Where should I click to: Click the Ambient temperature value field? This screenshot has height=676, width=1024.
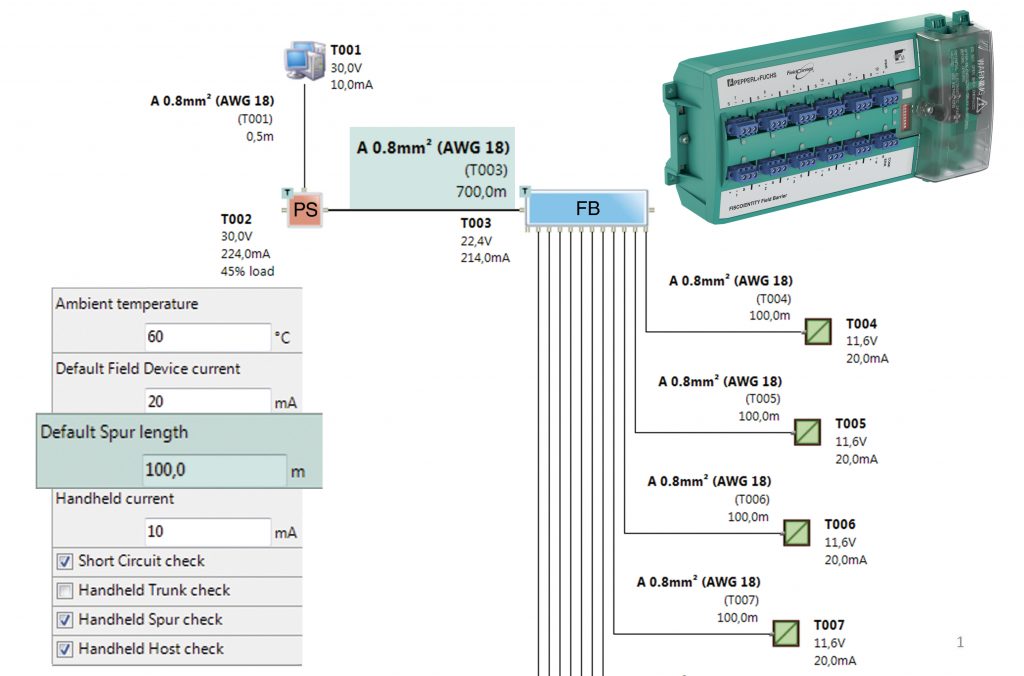pos(206,337)
